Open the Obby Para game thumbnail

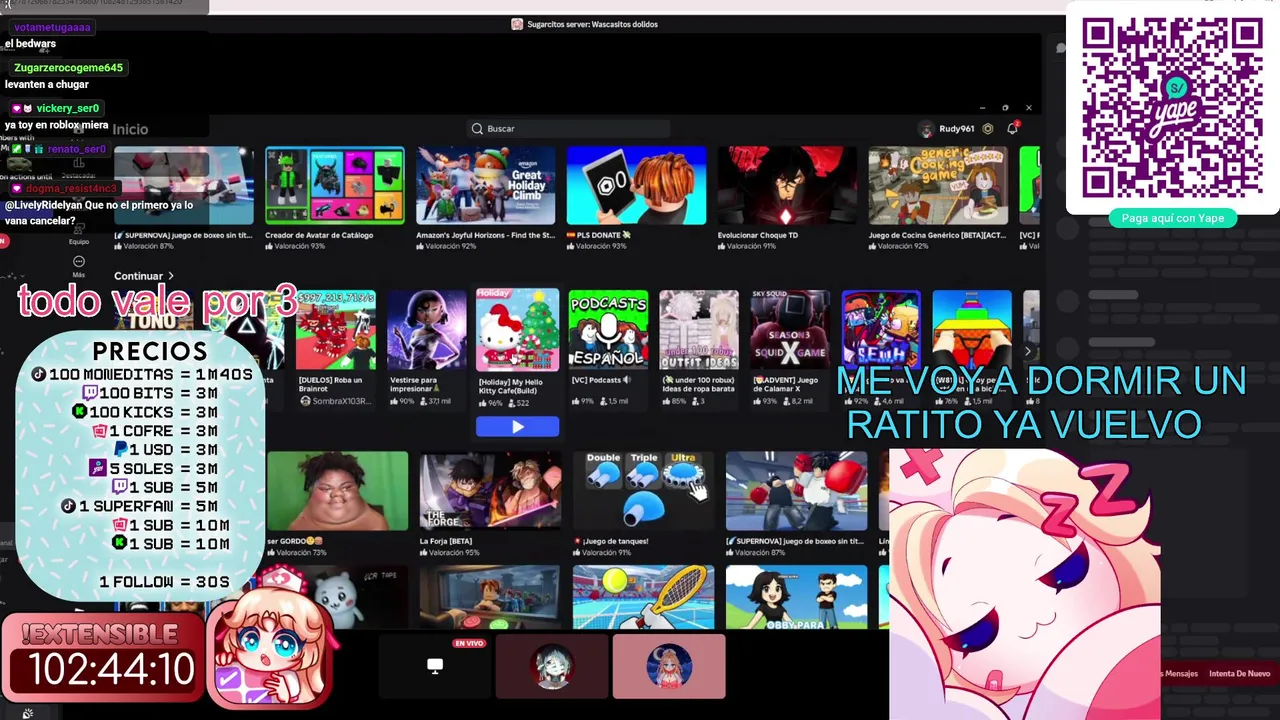pyautogui.click(x=796, y=597)
